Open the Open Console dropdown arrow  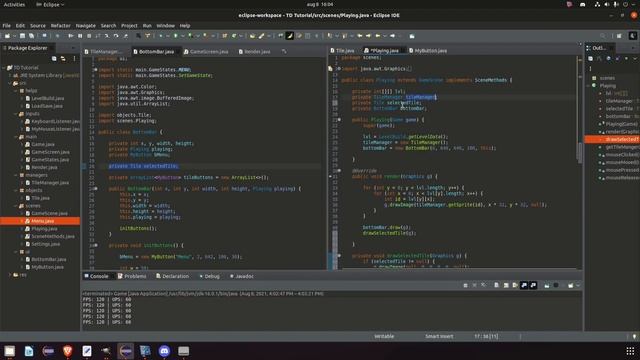(x=577, y=285)
